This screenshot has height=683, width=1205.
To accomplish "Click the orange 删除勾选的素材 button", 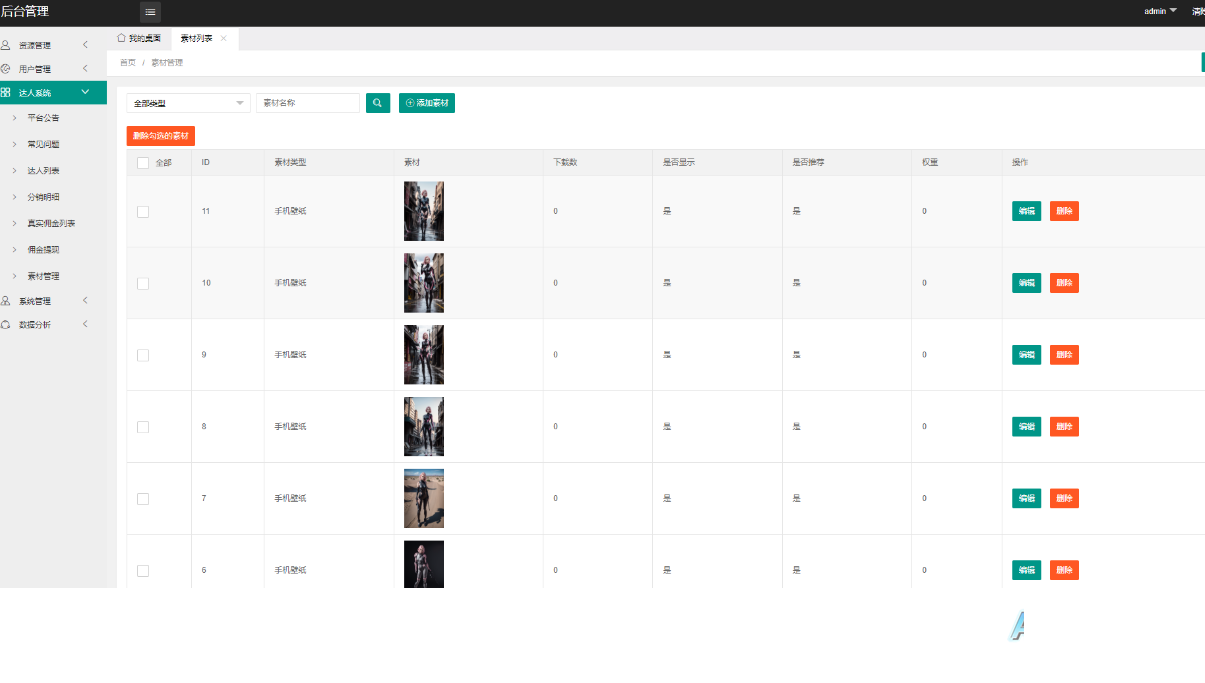I will 161,135.
